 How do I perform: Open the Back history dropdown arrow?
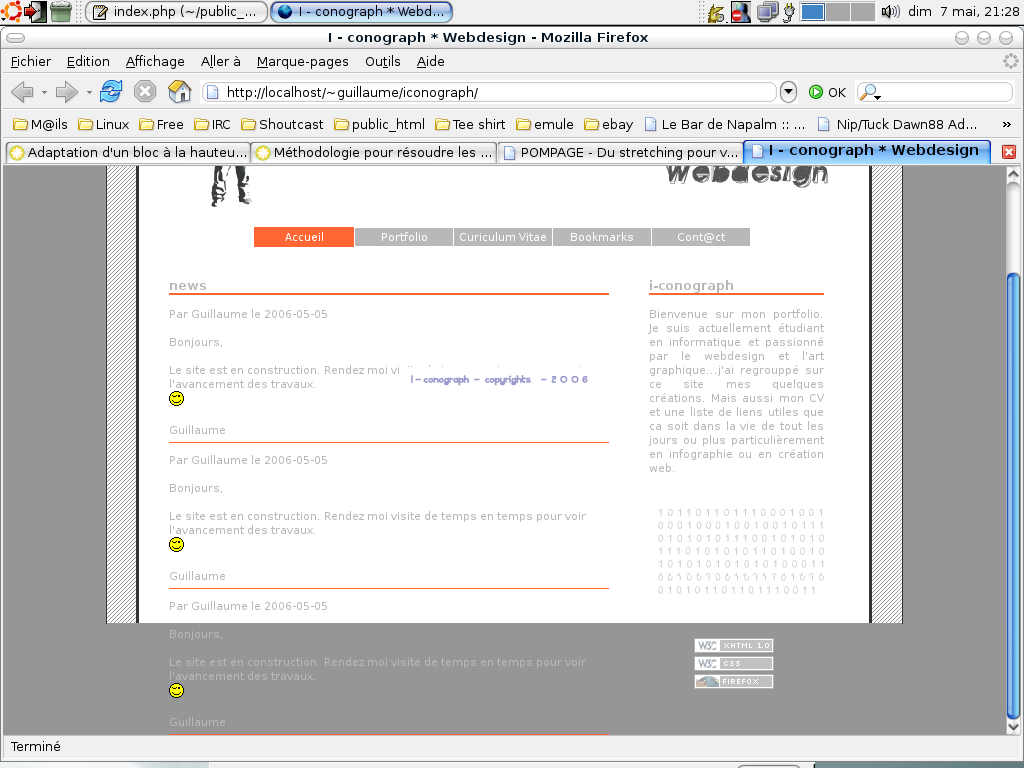click(x=44, y=93)
